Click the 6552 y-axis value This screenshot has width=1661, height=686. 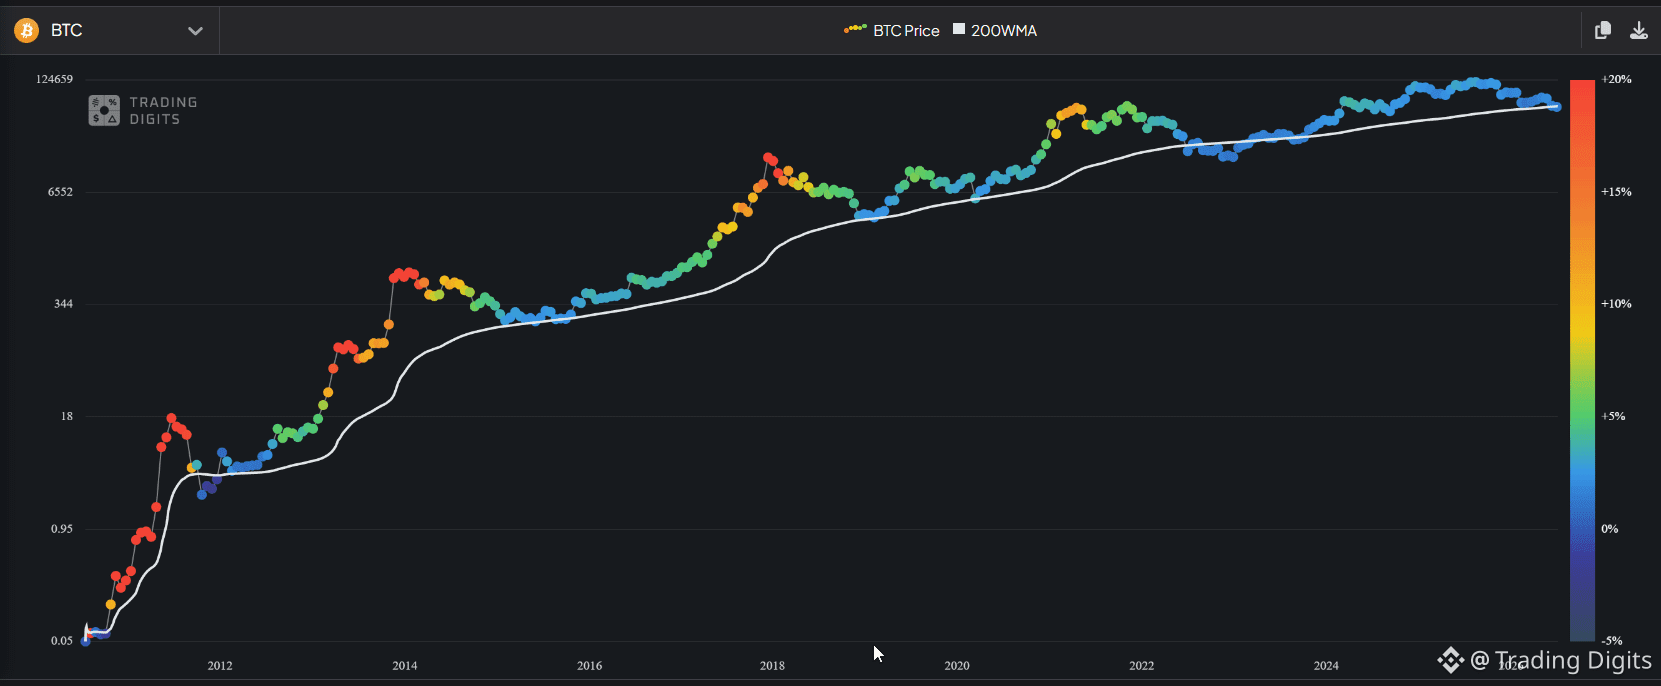point(61,192)
